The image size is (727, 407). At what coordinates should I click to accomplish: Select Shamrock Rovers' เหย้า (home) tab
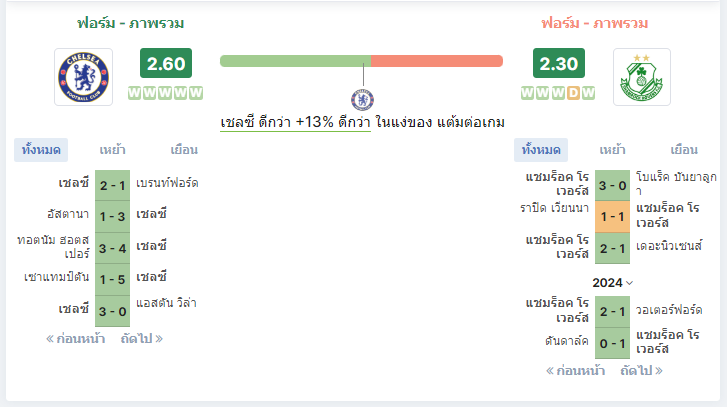click(x=612, y=150)
